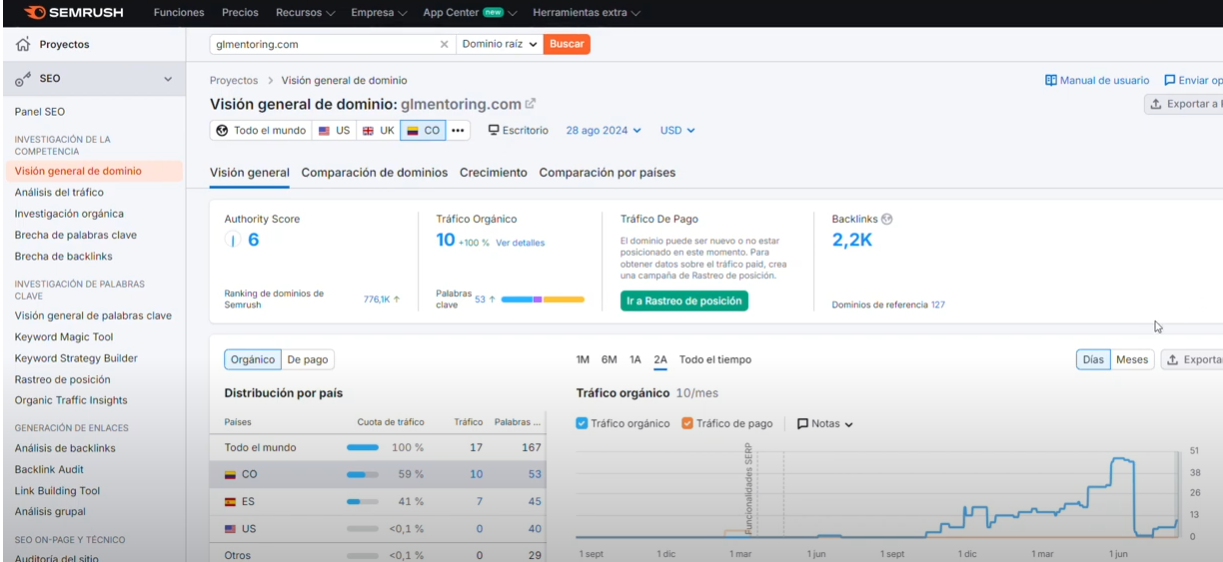Click the Spain flag in the country table
The image size is (1223, 562).
[x=230, y=501]
